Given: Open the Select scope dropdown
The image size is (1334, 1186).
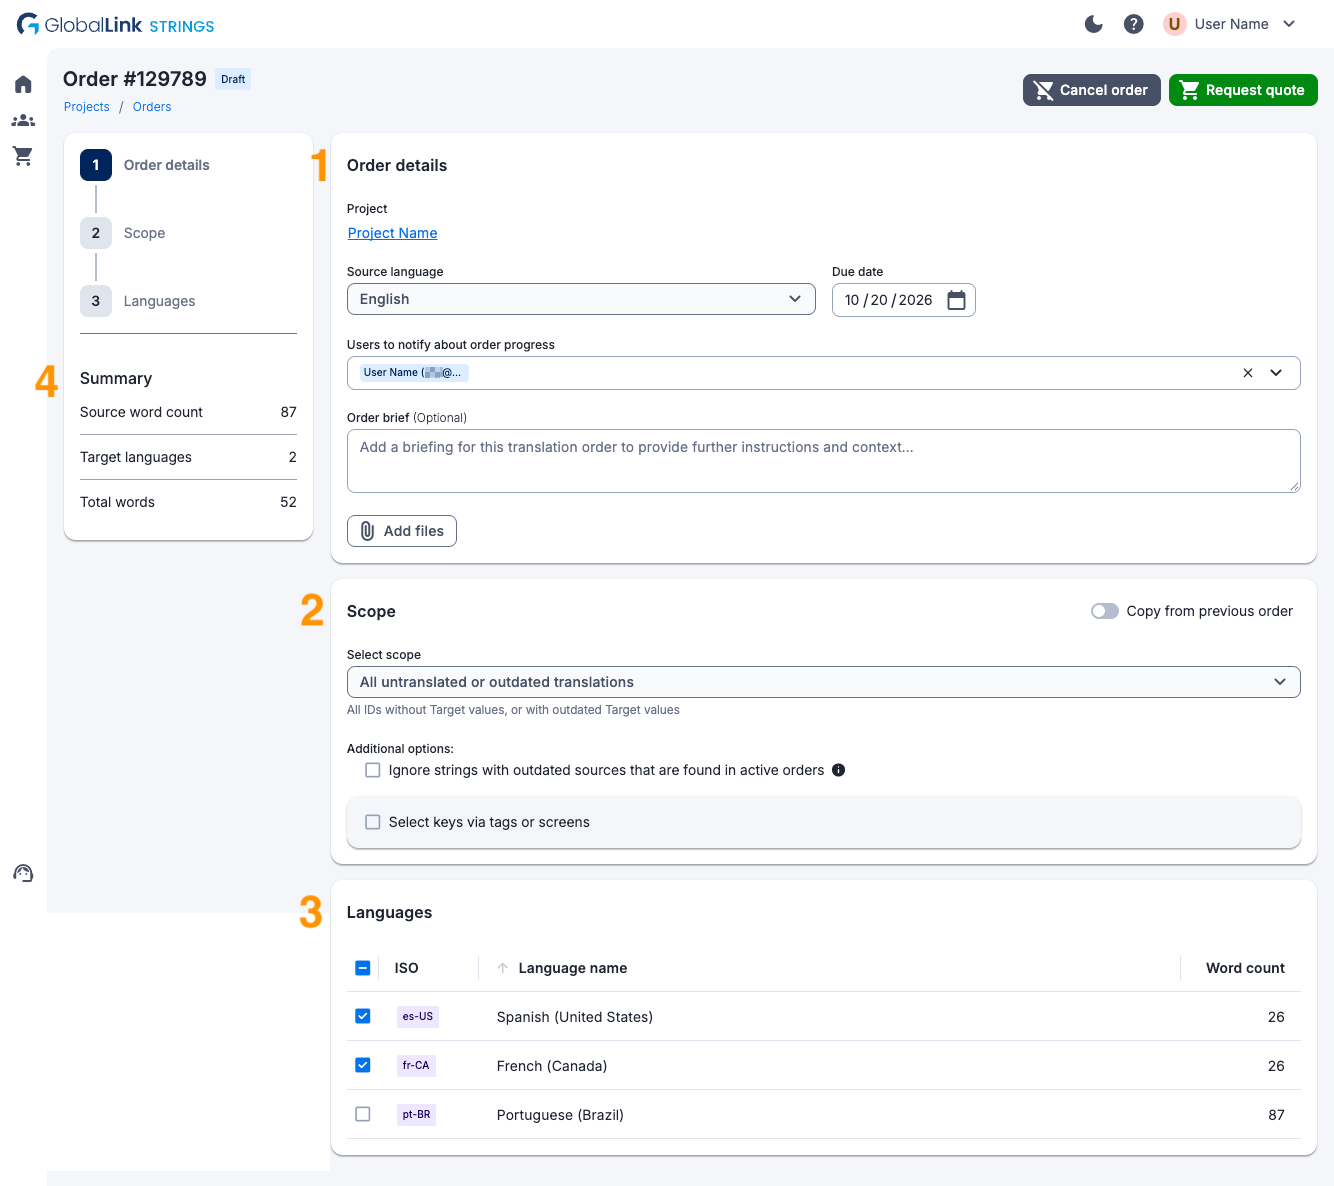Looking at the screenshot, I should pyautogui.click(x=823, y=682).
